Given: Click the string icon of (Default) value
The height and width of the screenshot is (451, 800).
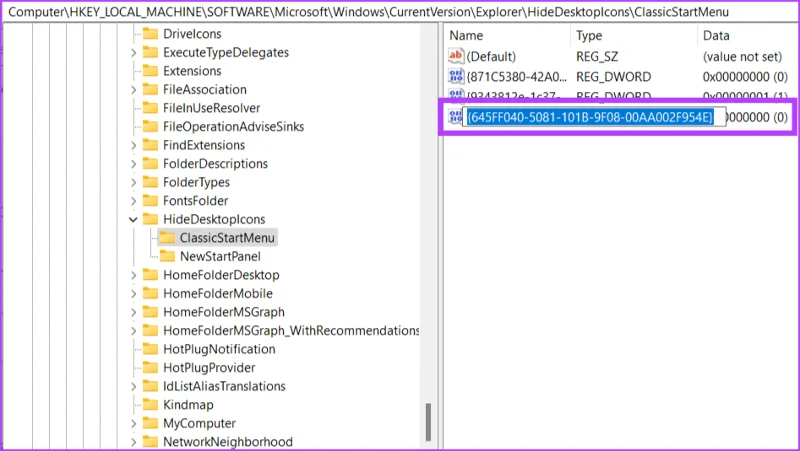Looking at the screenshot, I should click(456, 56).
